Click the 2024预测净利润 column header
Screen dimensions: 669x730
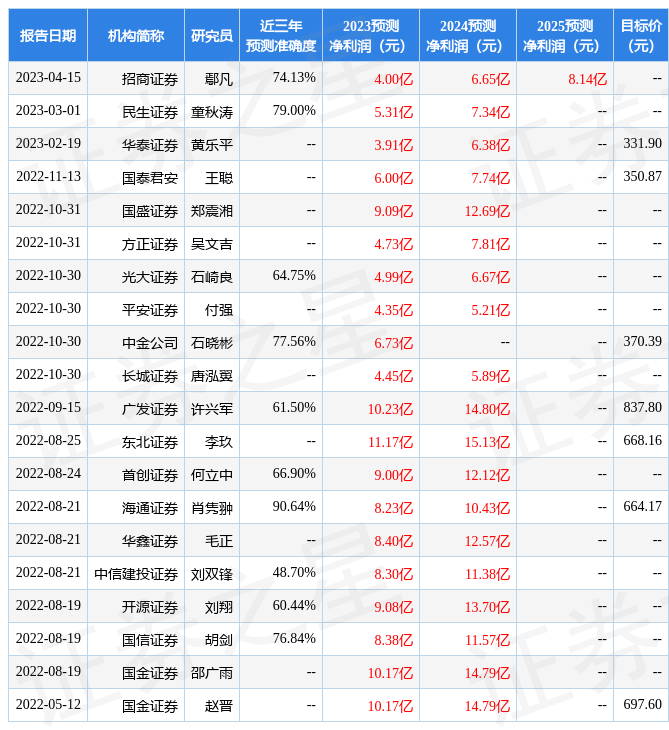pyautogui.click(x=468, y=35)
